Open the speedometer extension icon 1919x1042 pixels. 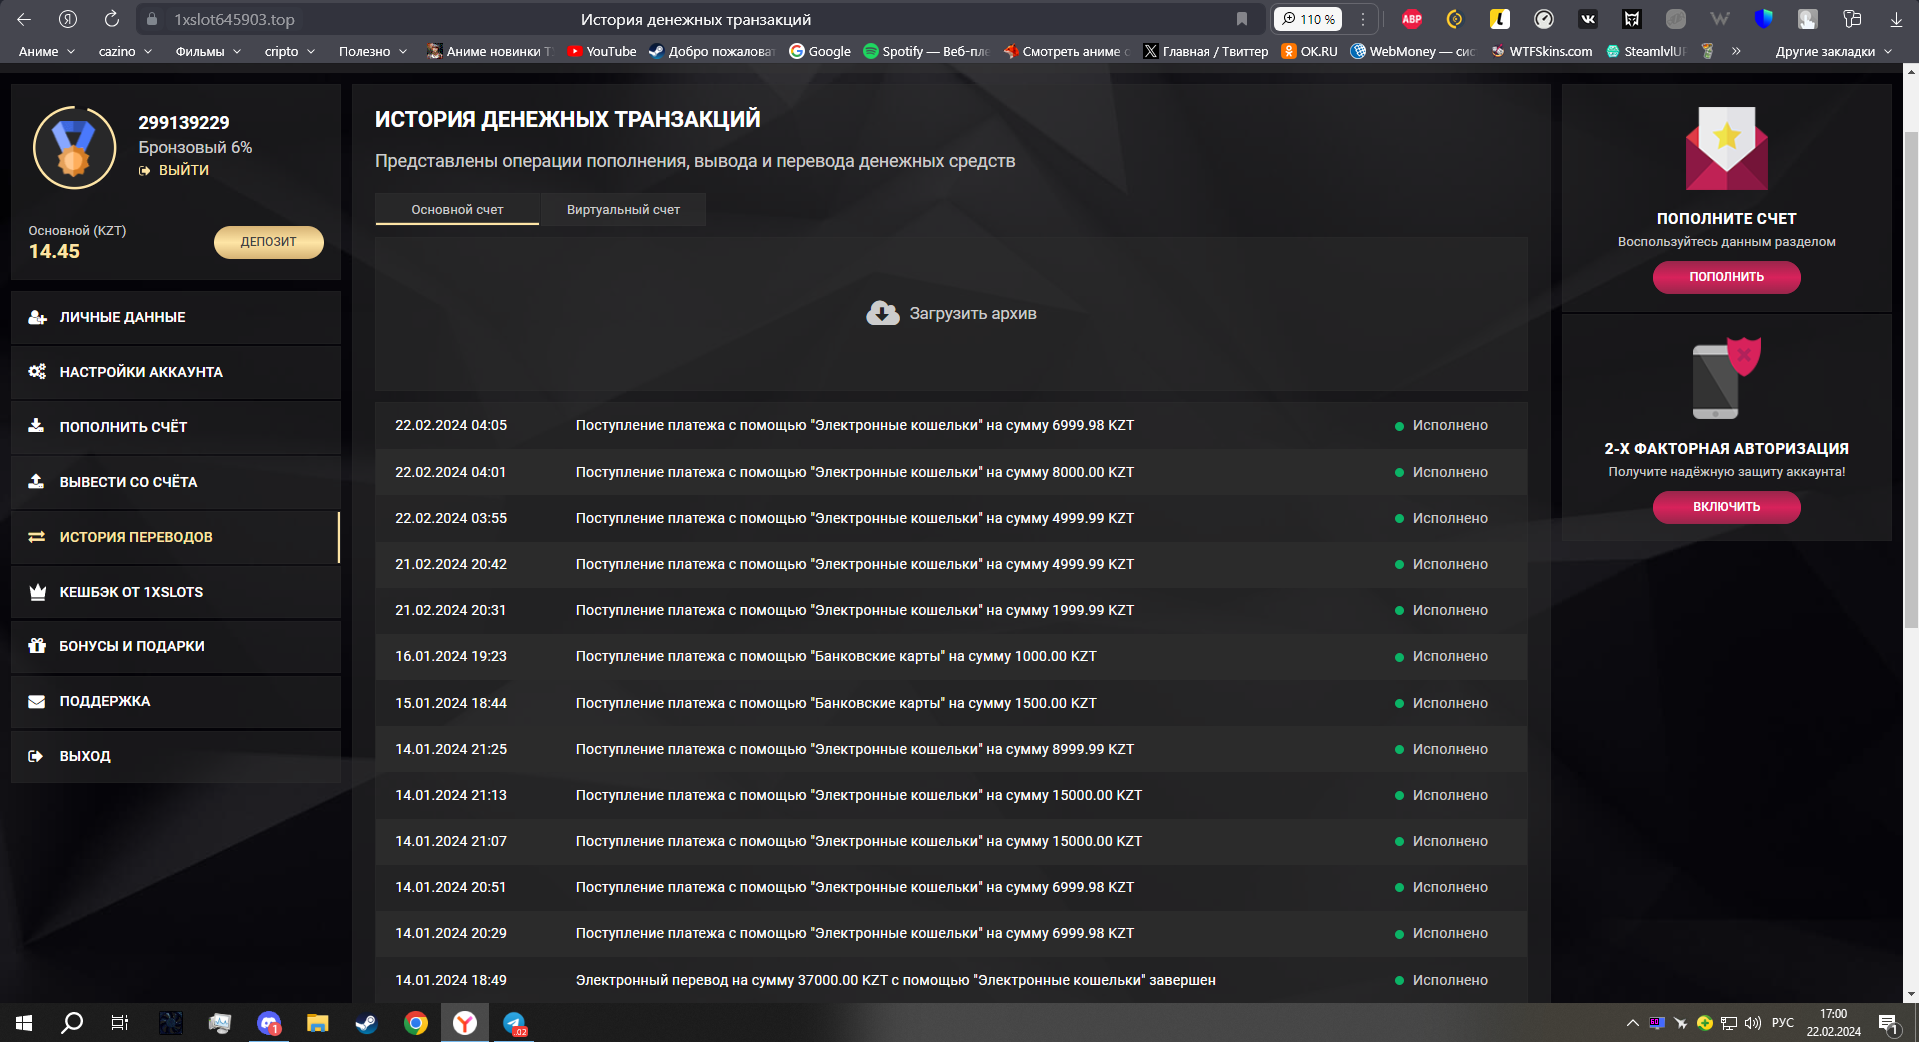pos(1544,19)
